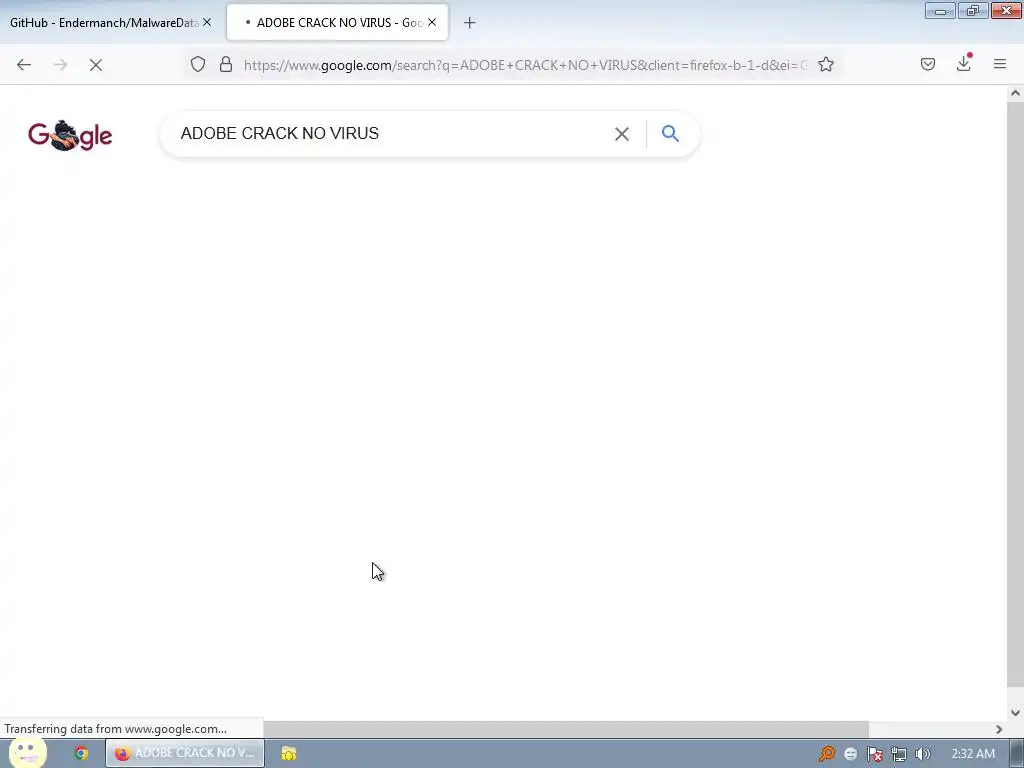Screen dimensions: 1024x768
Task: Restore down the Firefox window
Action: click(x=973, y=11)
